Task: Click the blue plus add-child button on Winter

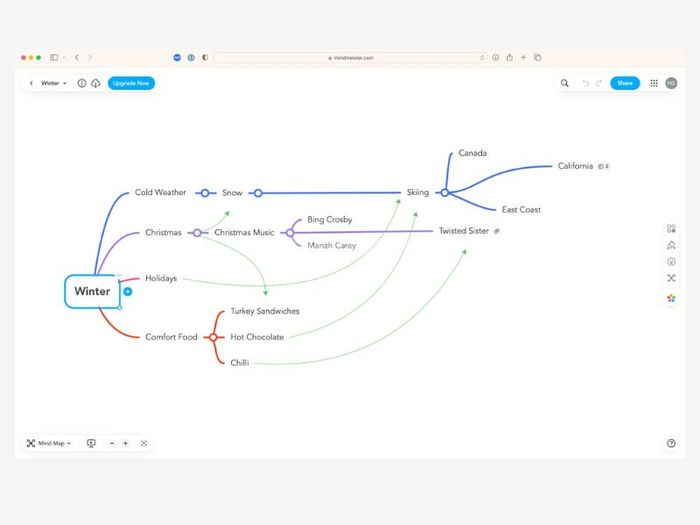Action: (x=128, y=292)
